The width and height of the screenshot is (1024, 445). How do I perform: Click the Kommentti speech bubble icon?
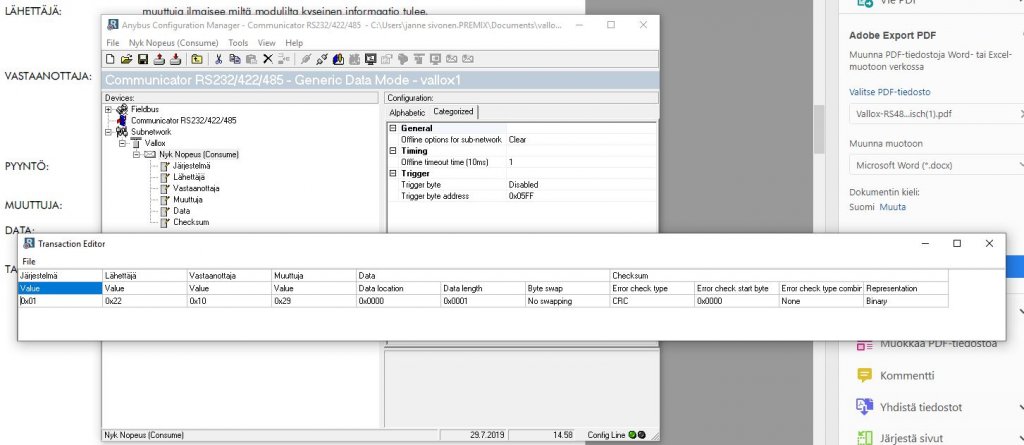click(x=865, y=376)
